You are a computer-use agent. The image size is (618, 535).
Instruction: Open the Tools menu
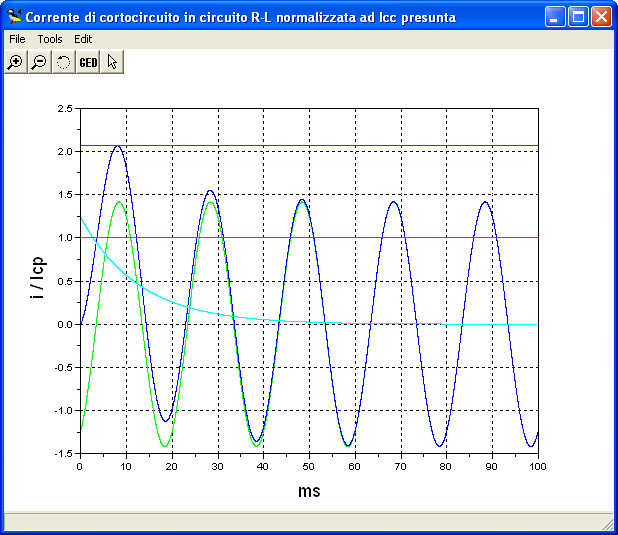pos(50,39)
